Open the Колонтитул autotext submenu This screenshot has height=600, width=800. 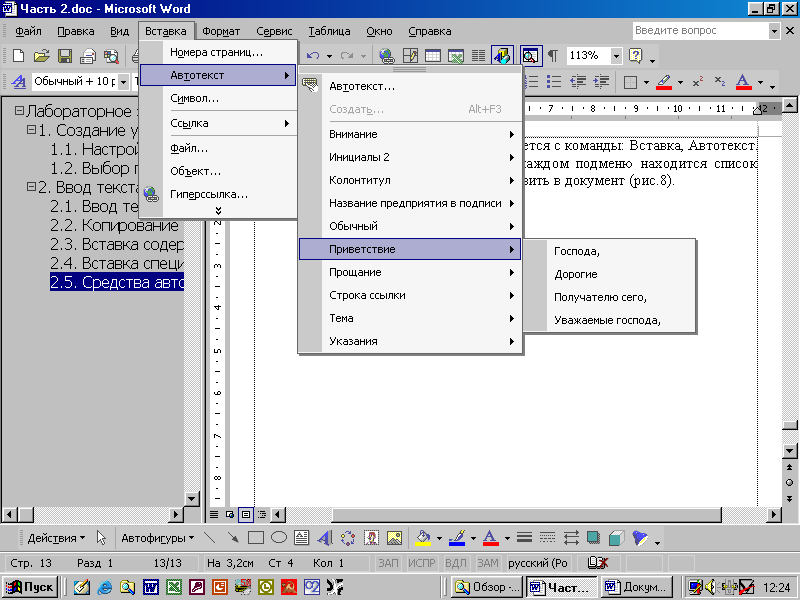410,180
